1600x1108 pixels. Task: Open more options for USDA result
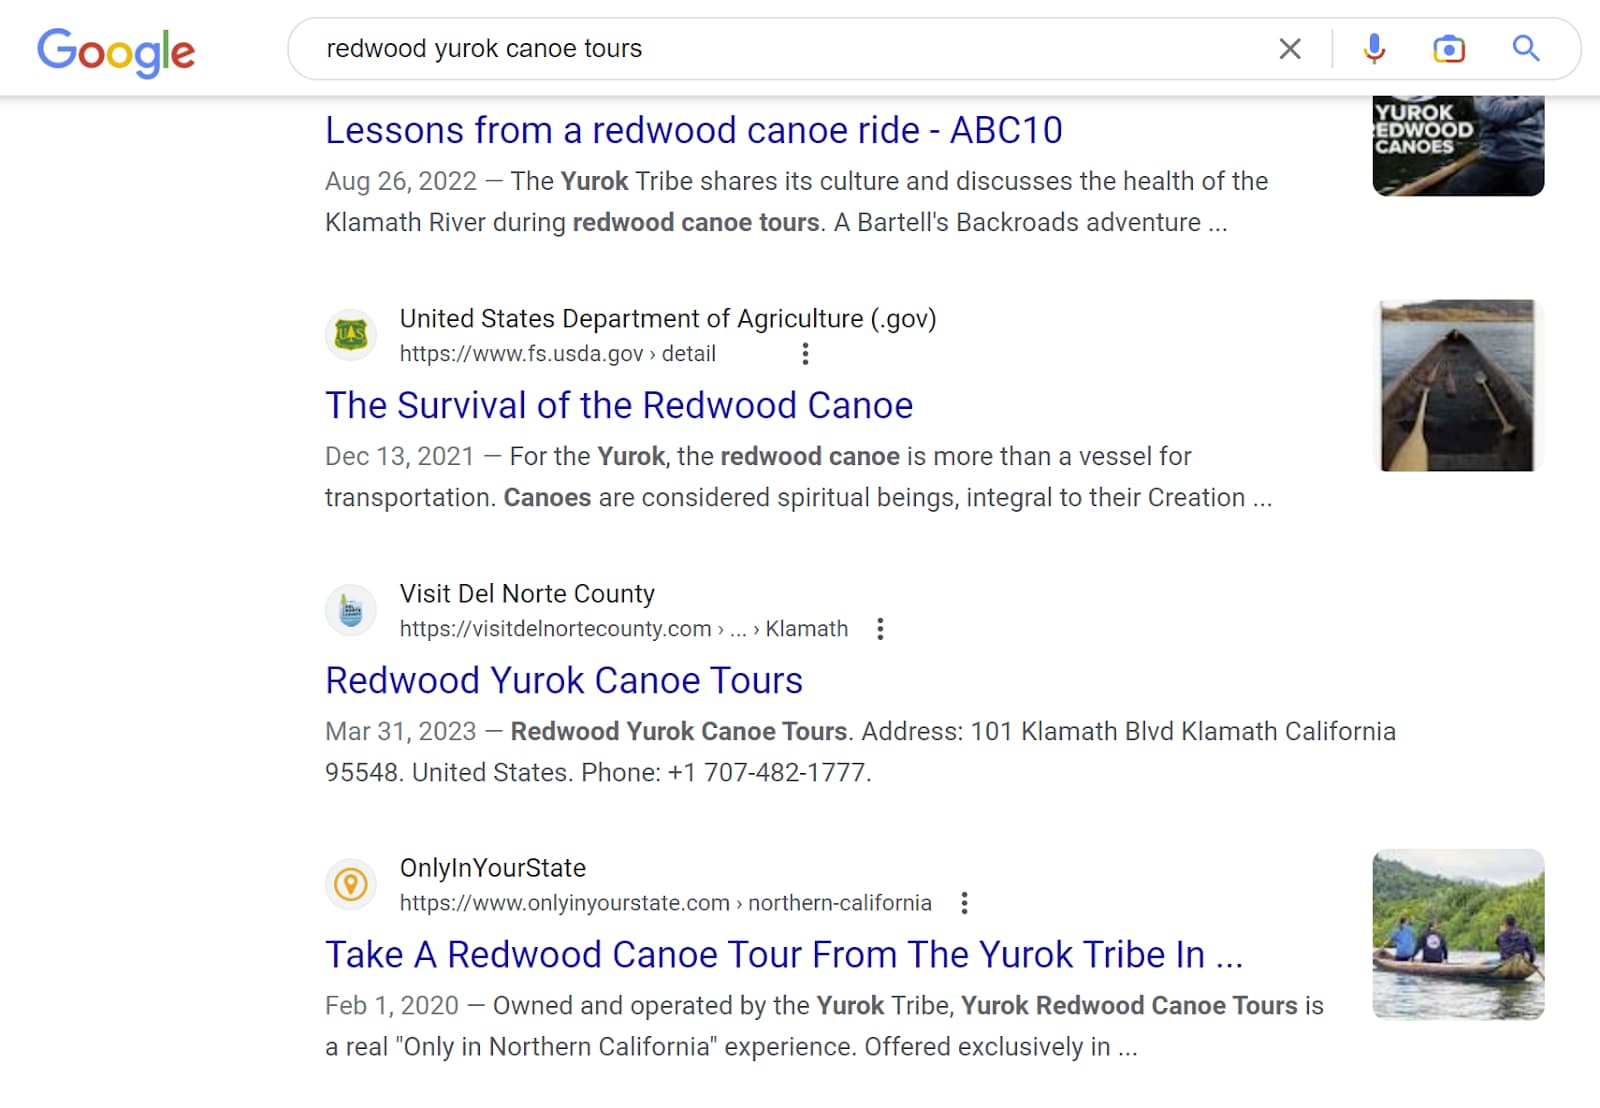click(805, 354)
